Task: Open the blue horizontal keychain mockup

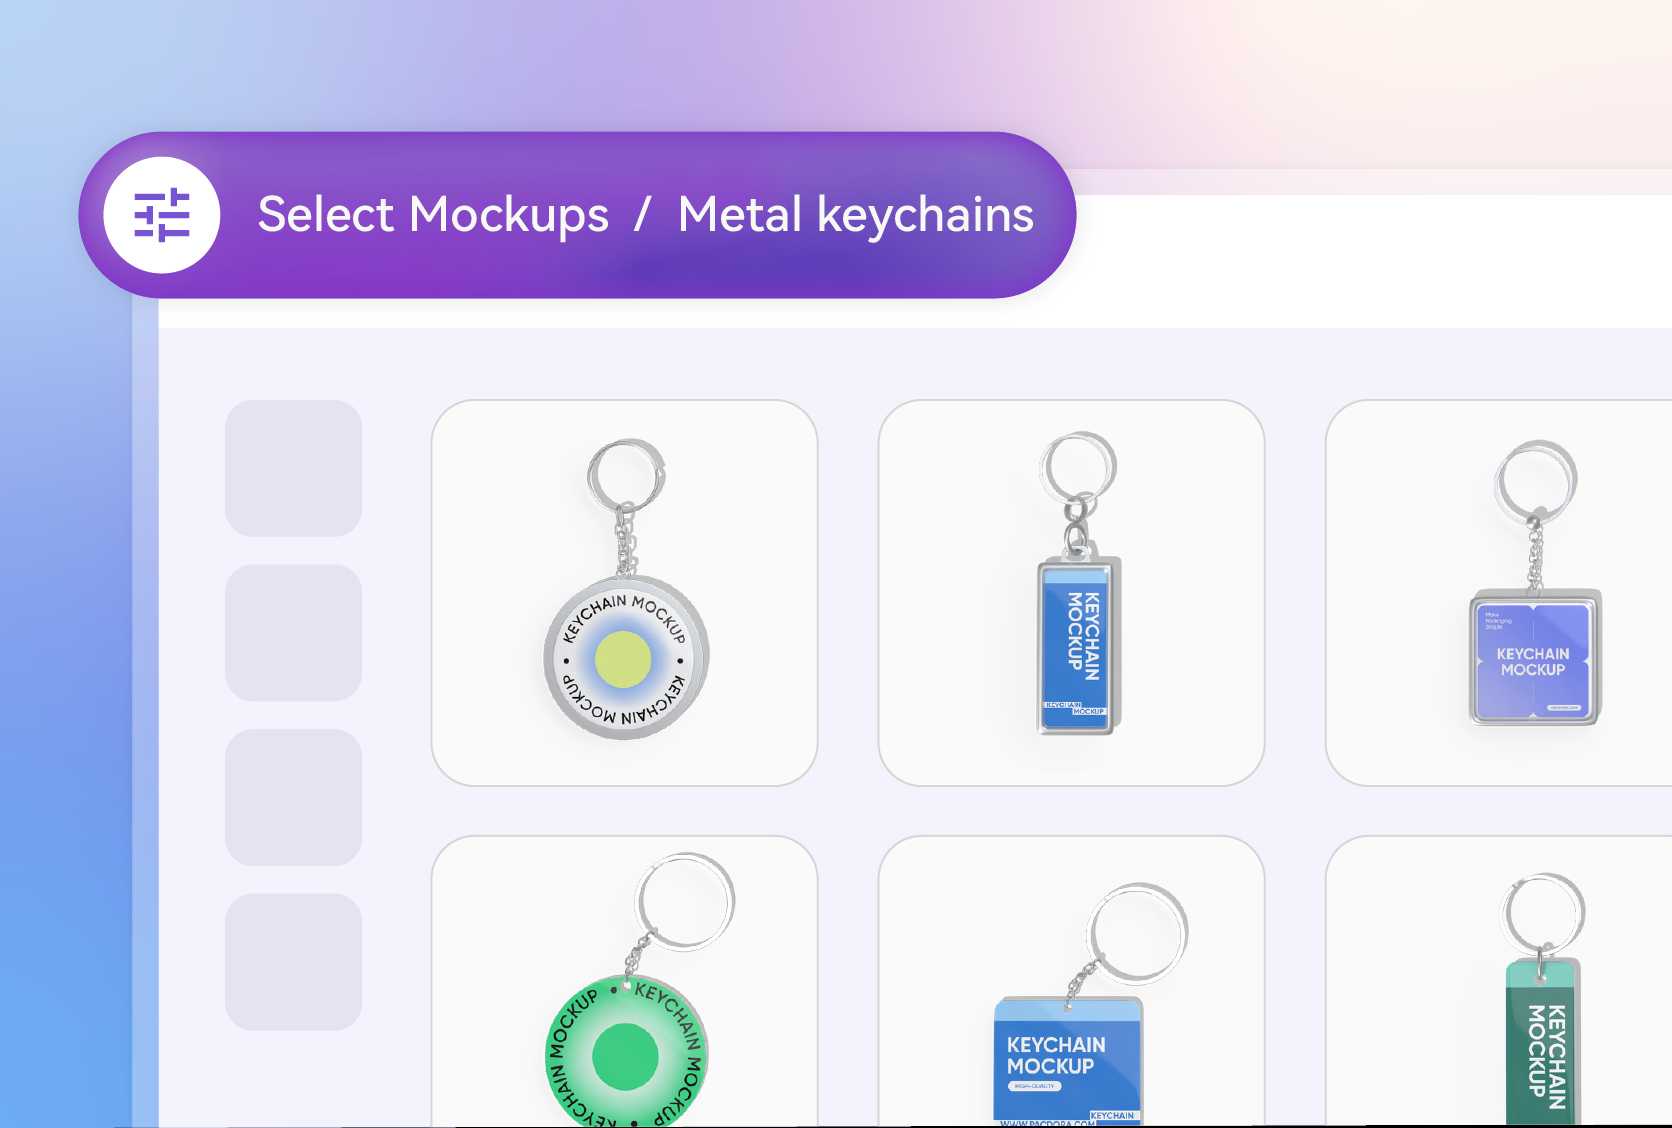Action: 1072,982
